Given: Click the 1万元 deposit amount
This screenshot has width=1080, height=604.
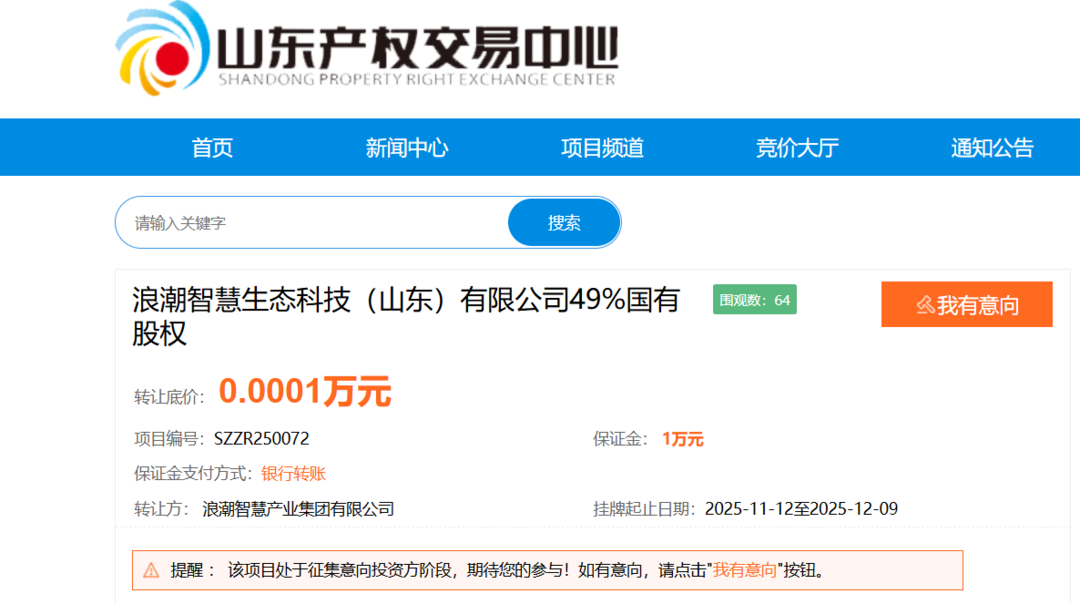Looking at the screenshot, I should coord(682,439).
